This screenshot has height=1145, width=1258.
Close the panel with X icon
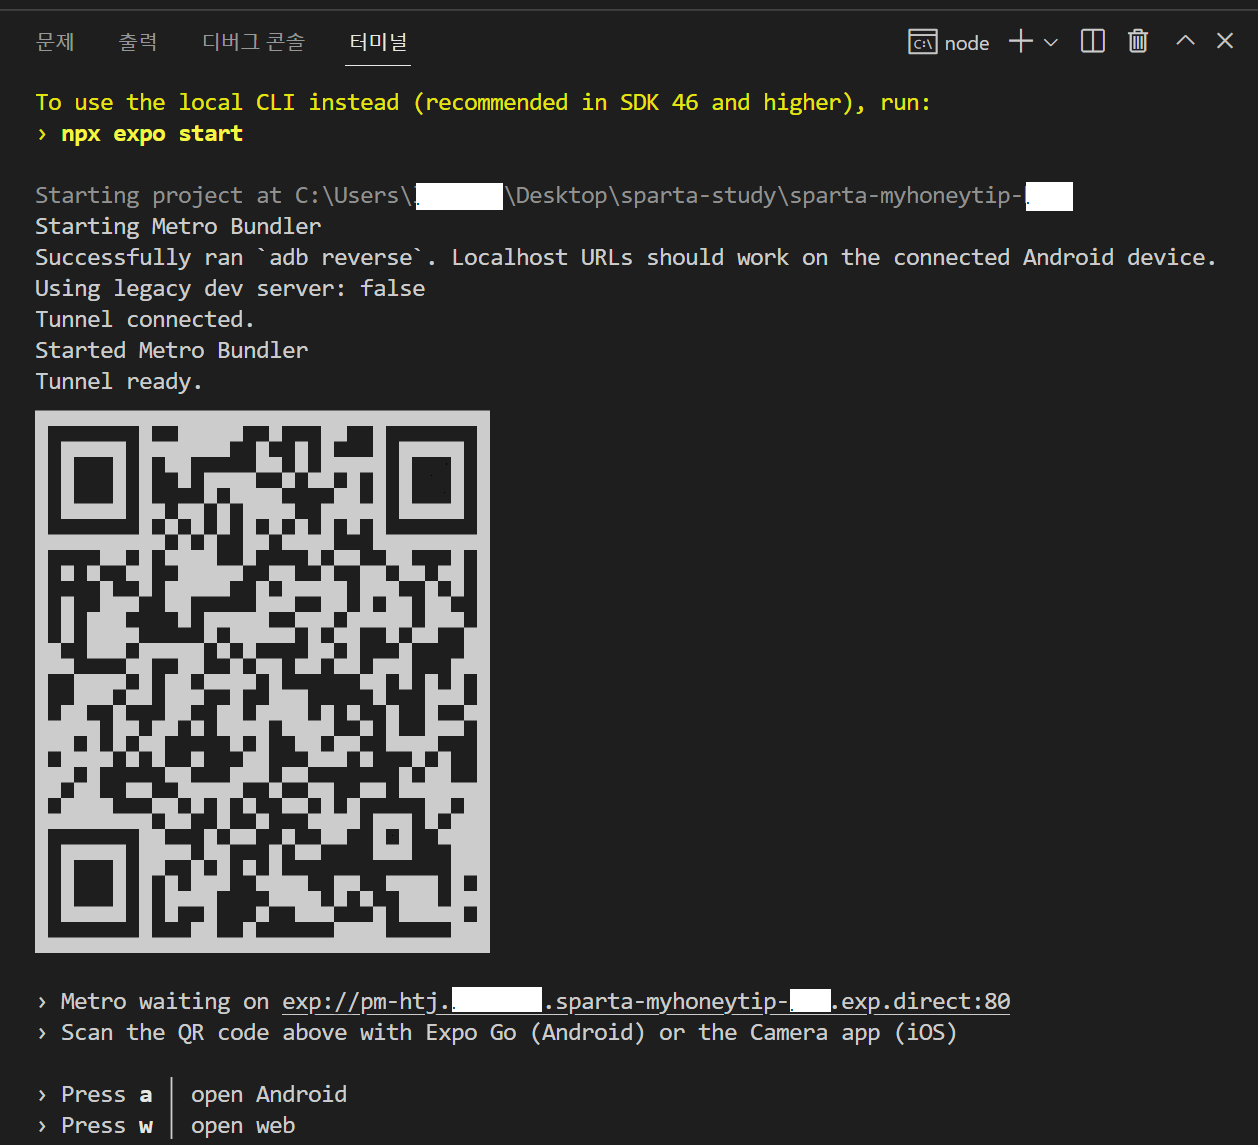1225,41
